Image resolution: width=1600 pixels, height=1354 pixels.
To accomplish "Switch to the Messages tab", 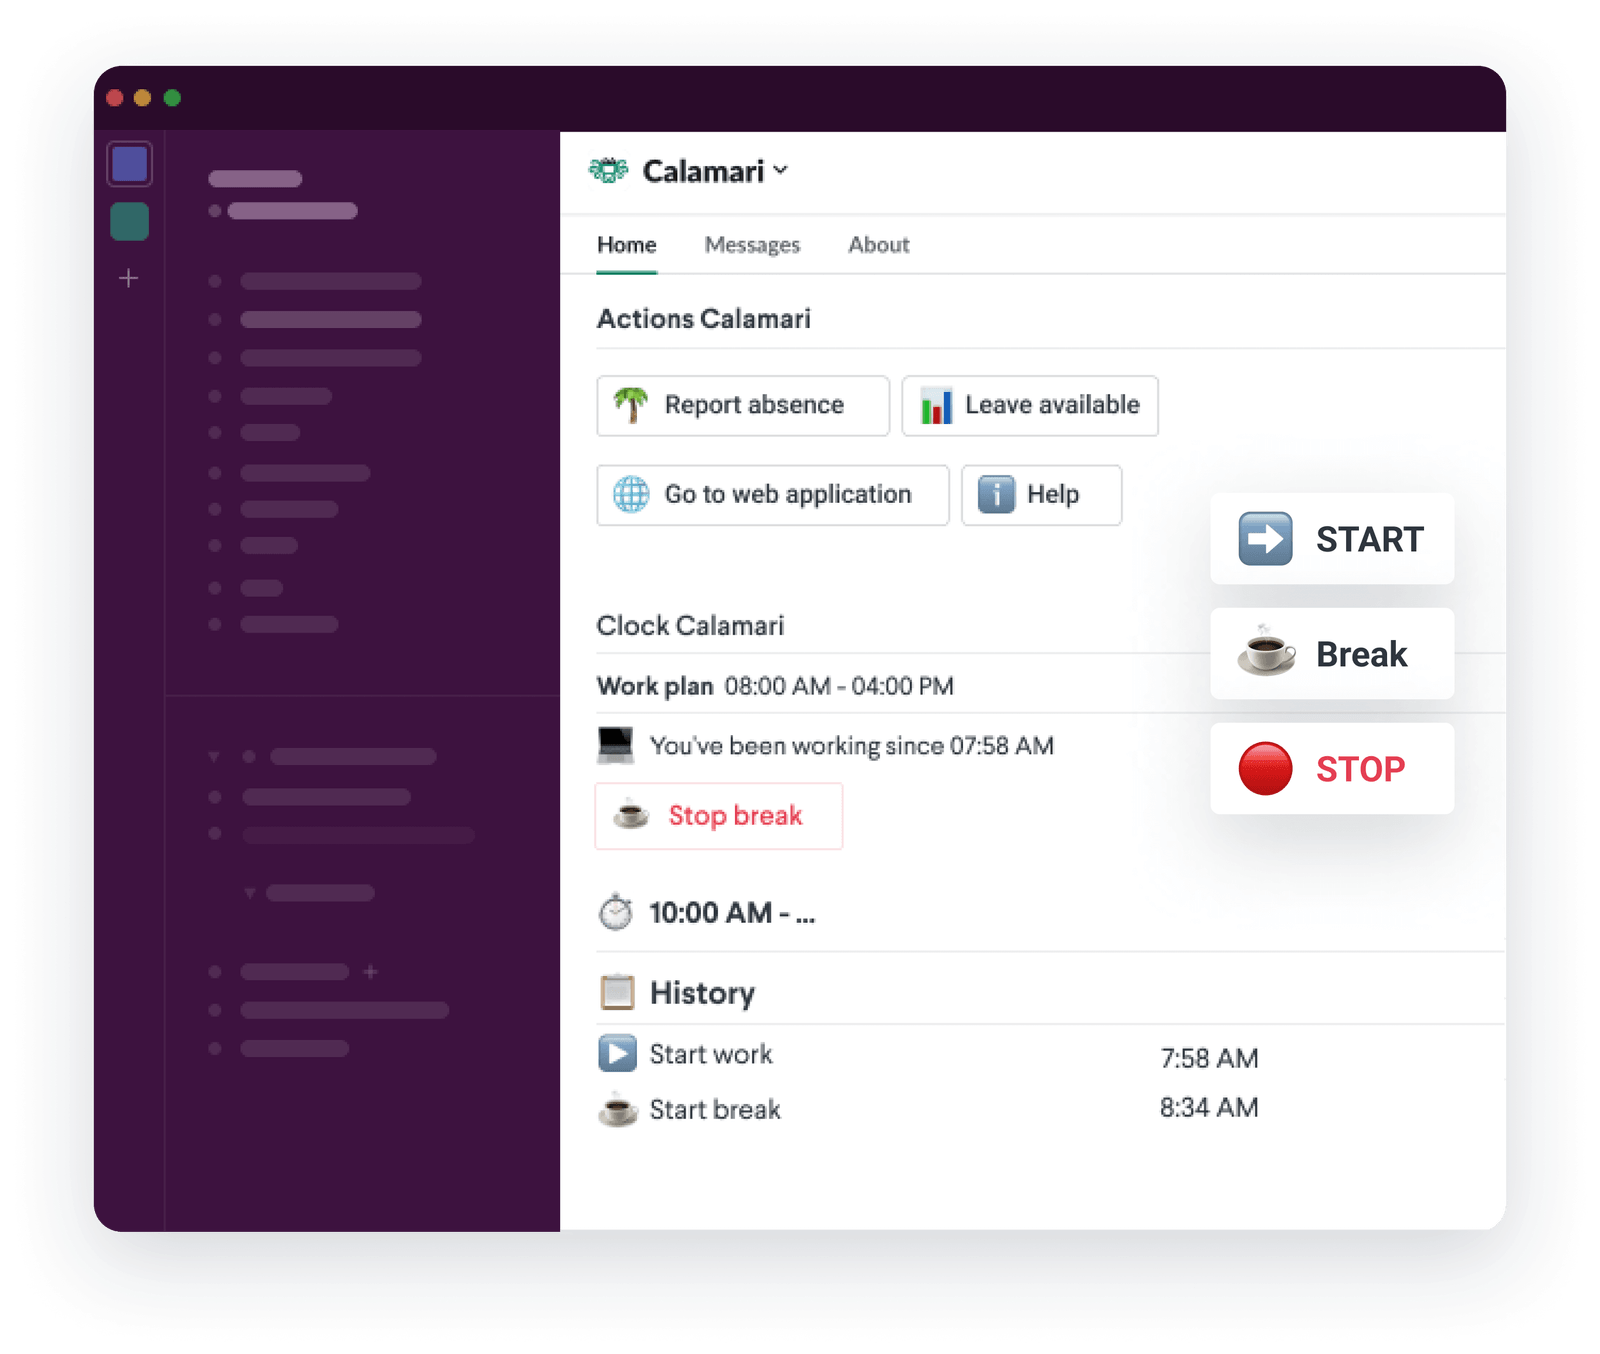I will [x=752, y=245].
